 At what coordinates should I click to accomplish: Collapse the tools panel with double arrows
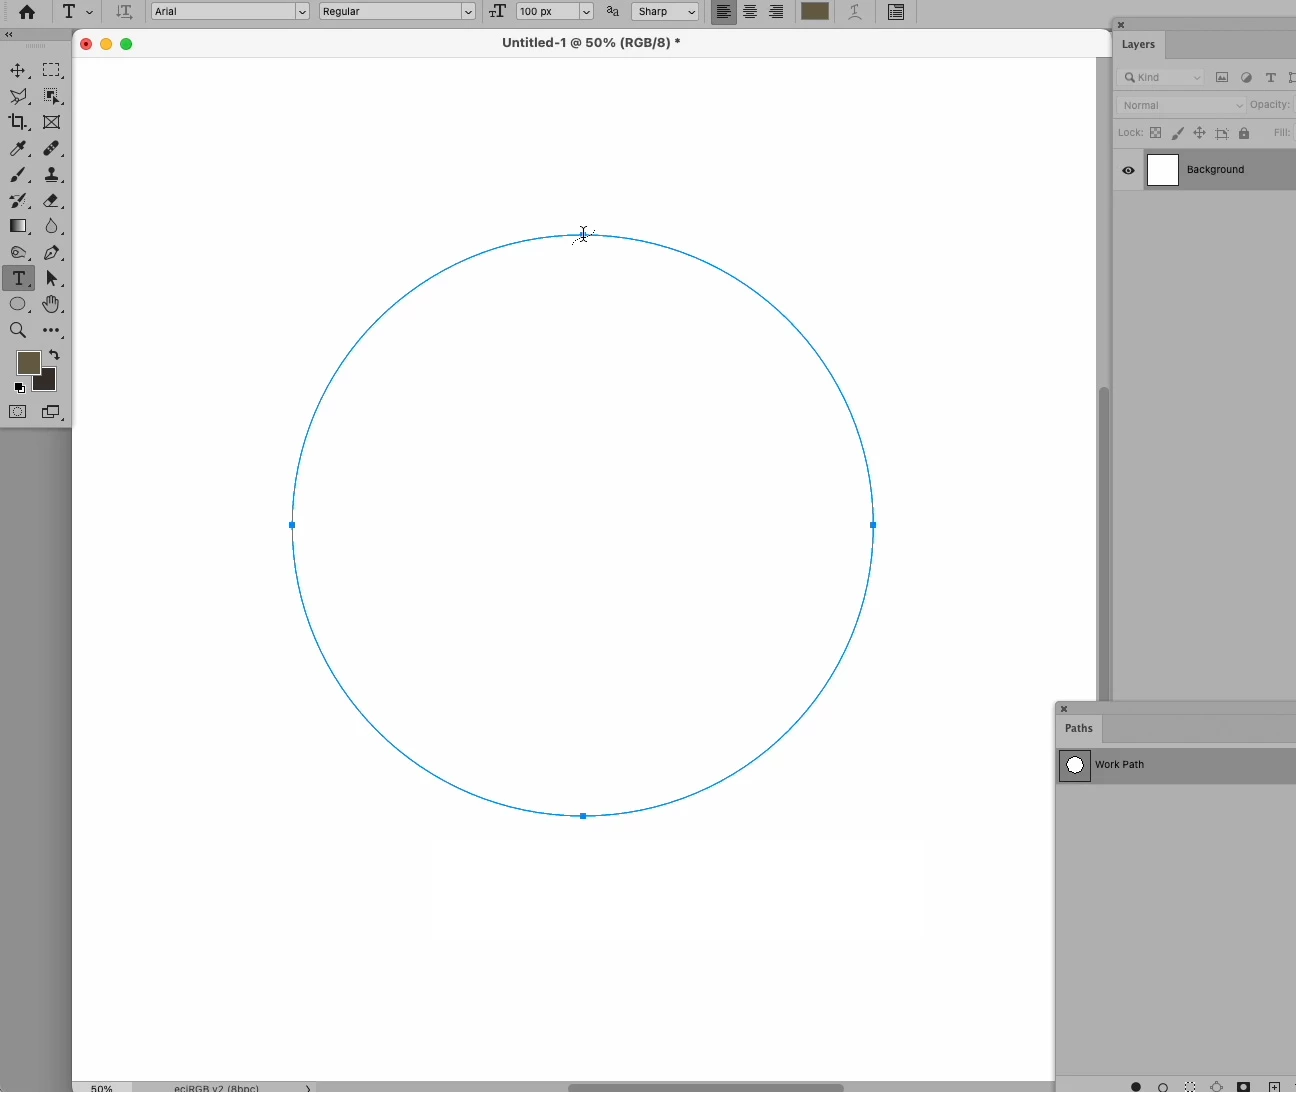9,35
